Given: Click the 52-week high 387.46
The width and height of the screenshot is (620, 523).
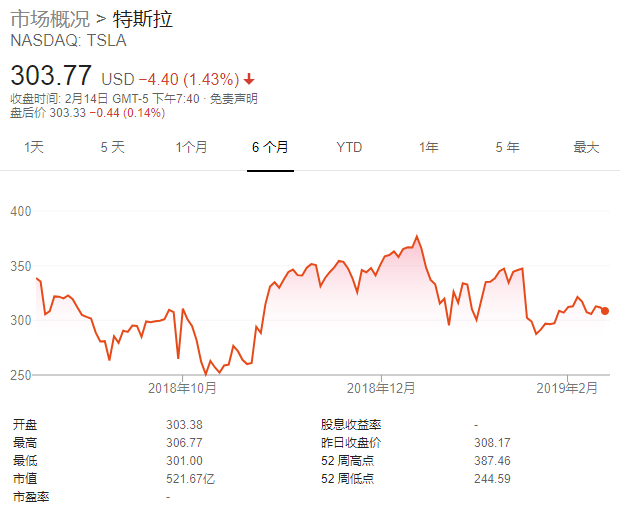Looking at the screenshot, I should (492, 461).
